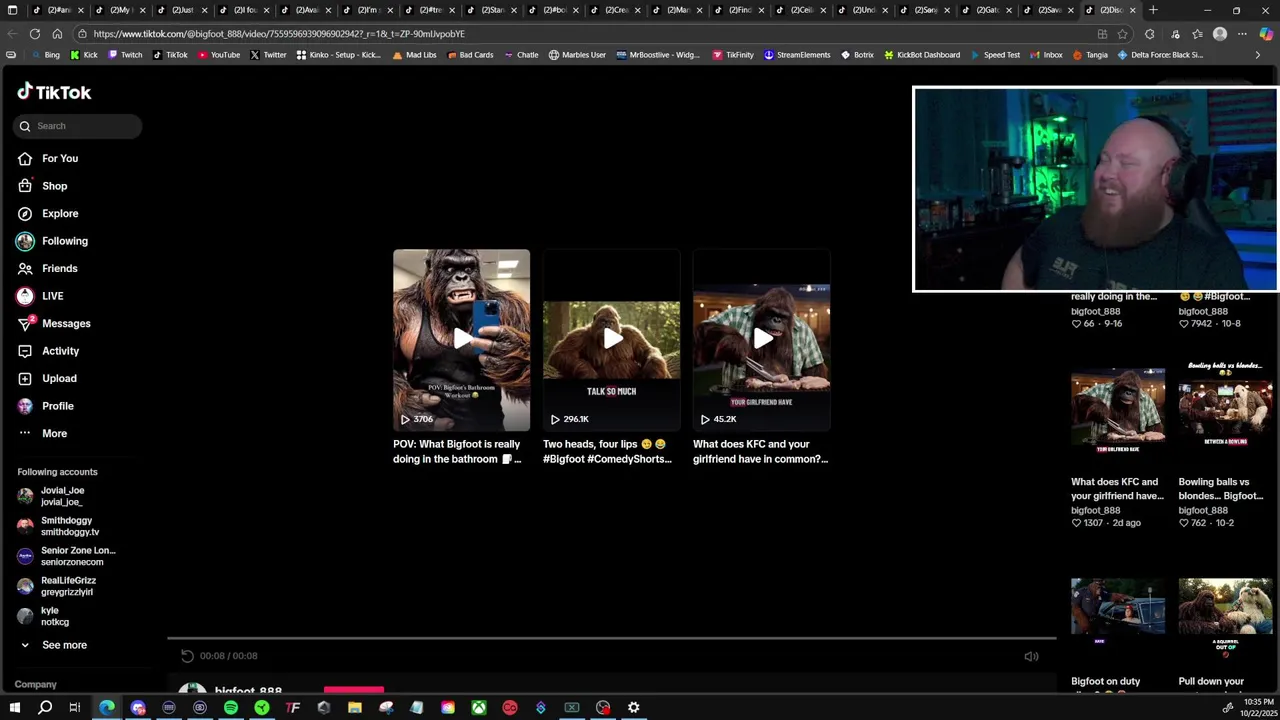Screen dimensions: 1280x720
Task: Click into the TikTok Search field
Action: point(78,126)
